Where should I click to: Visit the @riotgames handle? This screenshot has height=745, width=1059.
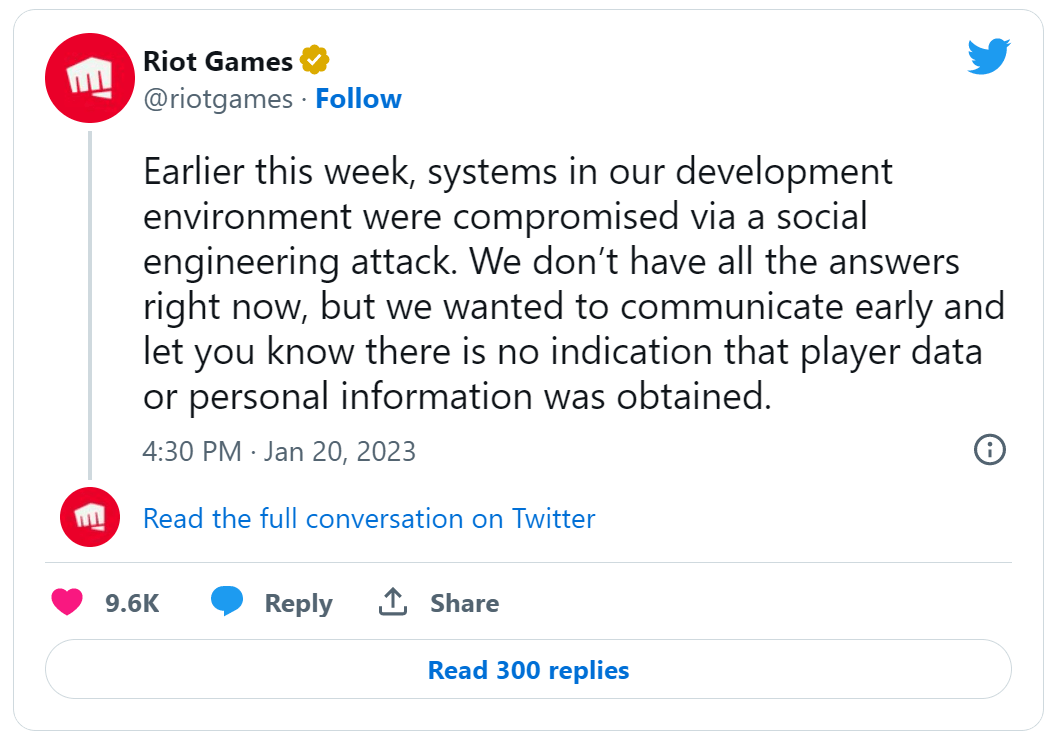pos(217,99)
